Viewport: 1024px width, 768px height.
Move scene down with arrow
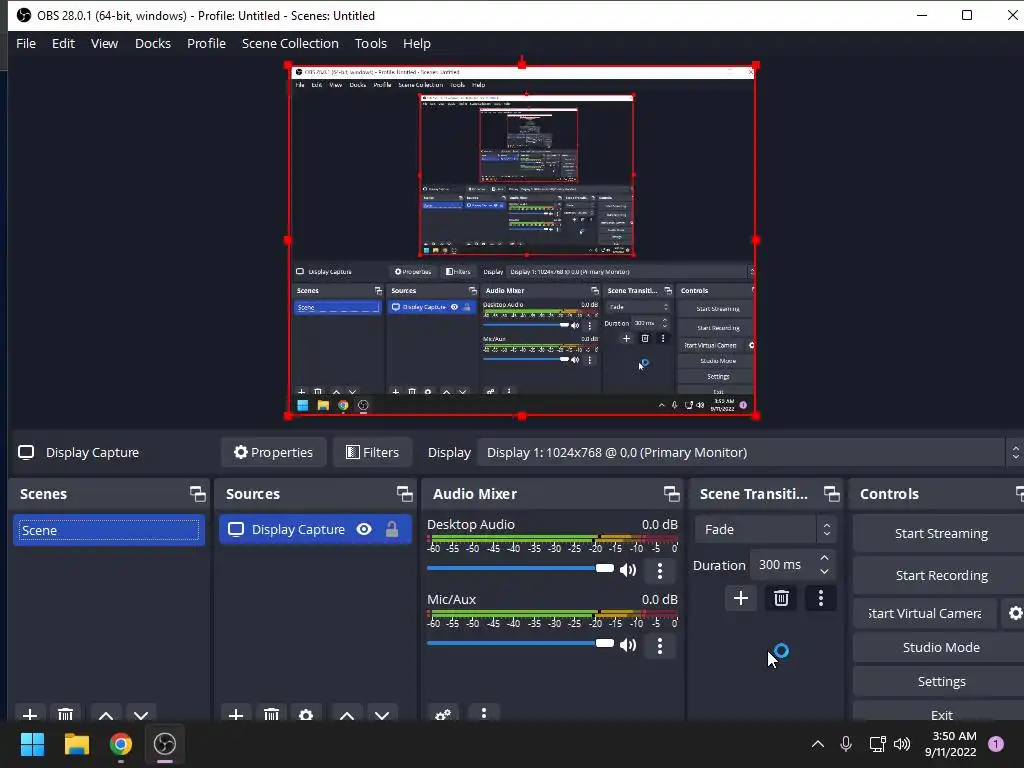click(x=141, y=714)
